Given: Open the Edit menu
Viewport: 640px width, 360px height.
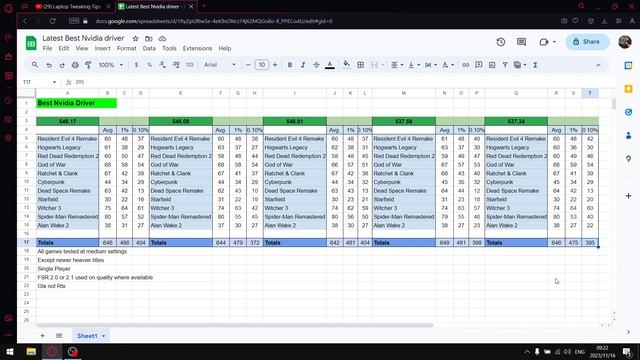Looking at the screenshot, I should coord(64,48).
